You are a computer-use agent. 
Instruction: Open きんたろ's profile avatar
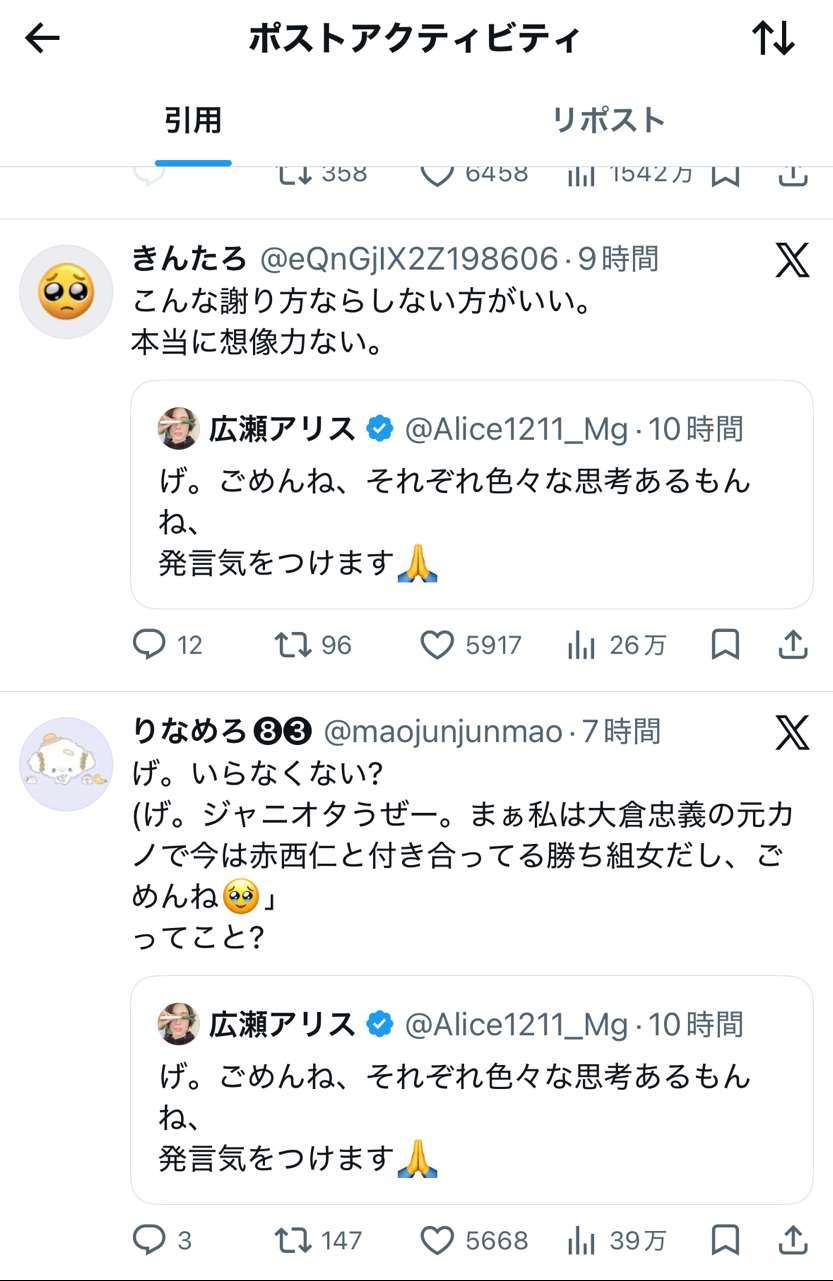pos(66,292)
